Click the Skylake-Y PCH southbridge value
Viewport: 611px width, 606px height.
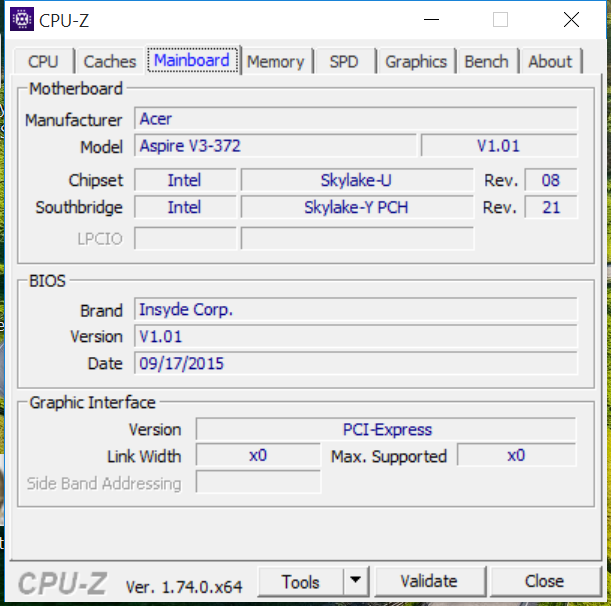tap(357, 207)
